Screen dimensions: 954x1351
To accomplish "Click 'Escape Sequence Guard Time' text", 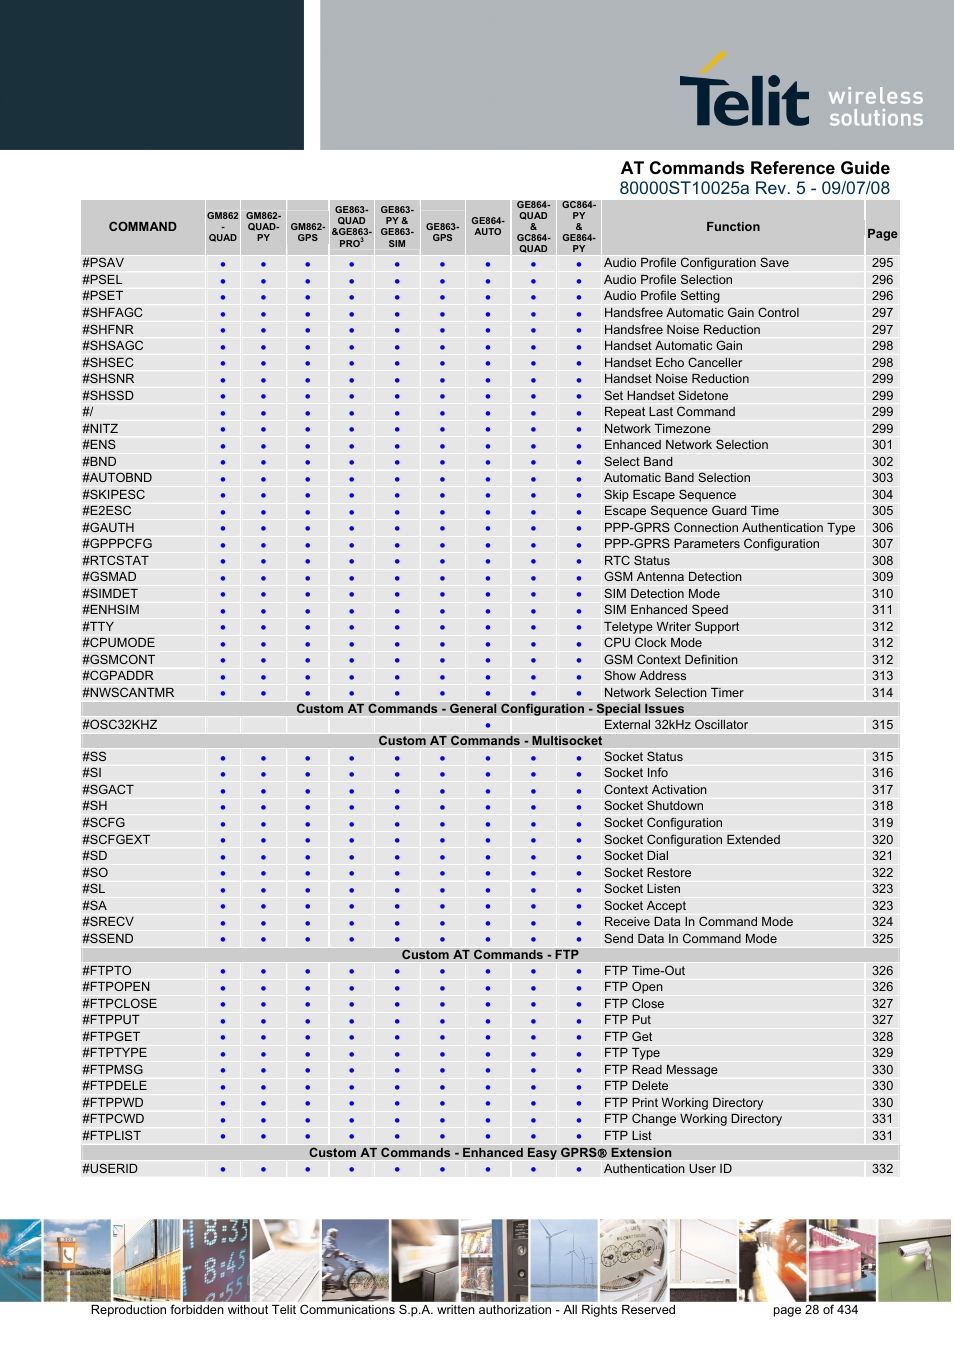I will tap(691, 511).
